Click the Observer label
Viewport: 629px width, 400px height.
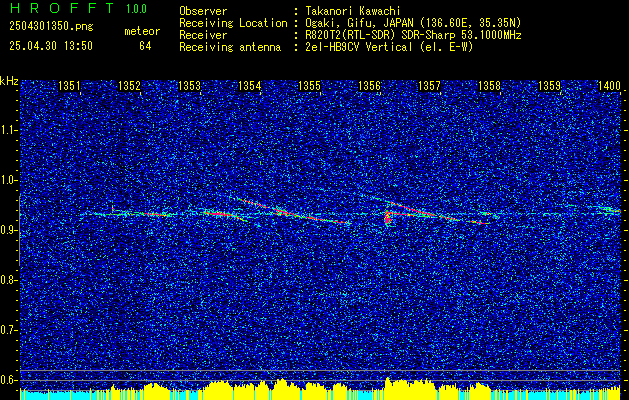pos(203,12)
